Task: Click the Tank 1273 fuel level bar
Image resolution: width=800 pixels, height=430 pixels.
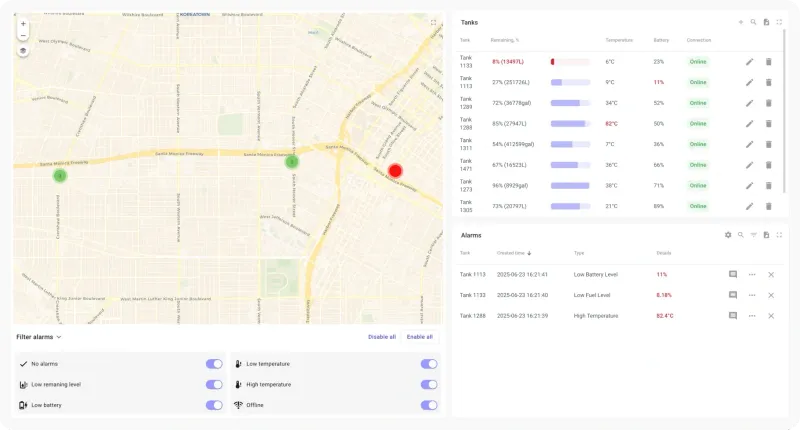Action: click(570, 186)
